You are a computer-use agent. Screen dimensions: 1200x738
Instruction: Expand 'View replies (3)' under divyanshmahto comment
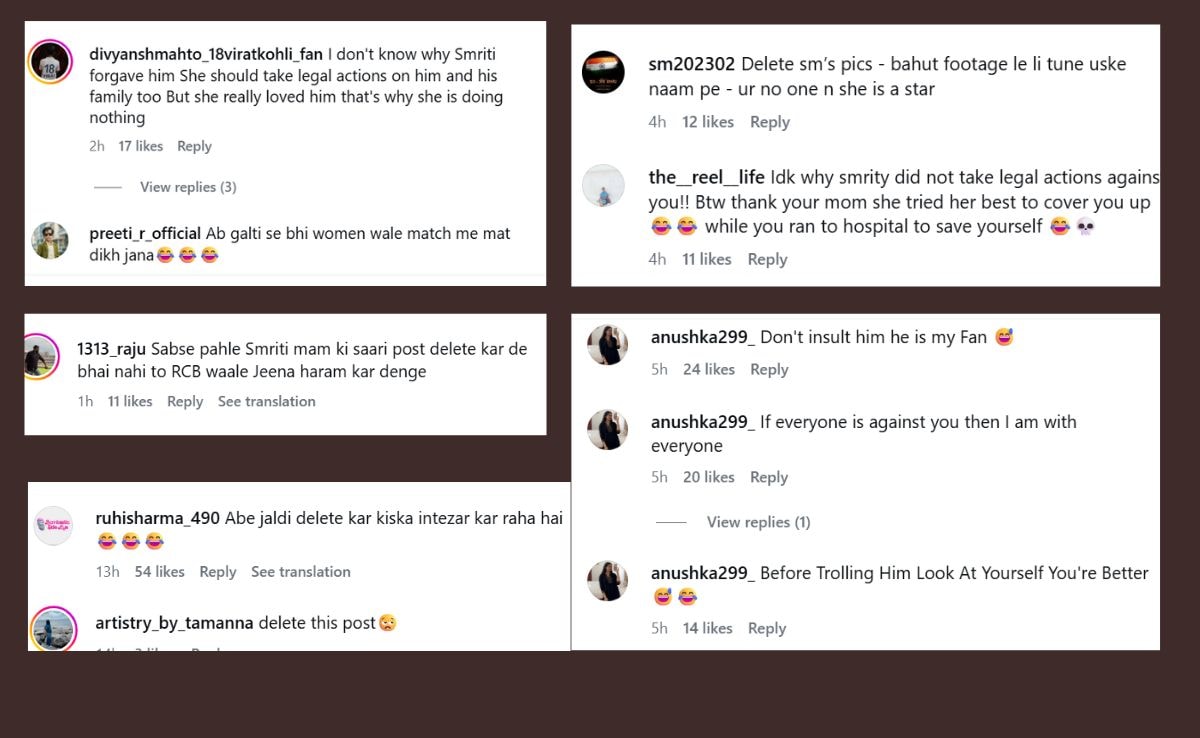coord(188,187)
